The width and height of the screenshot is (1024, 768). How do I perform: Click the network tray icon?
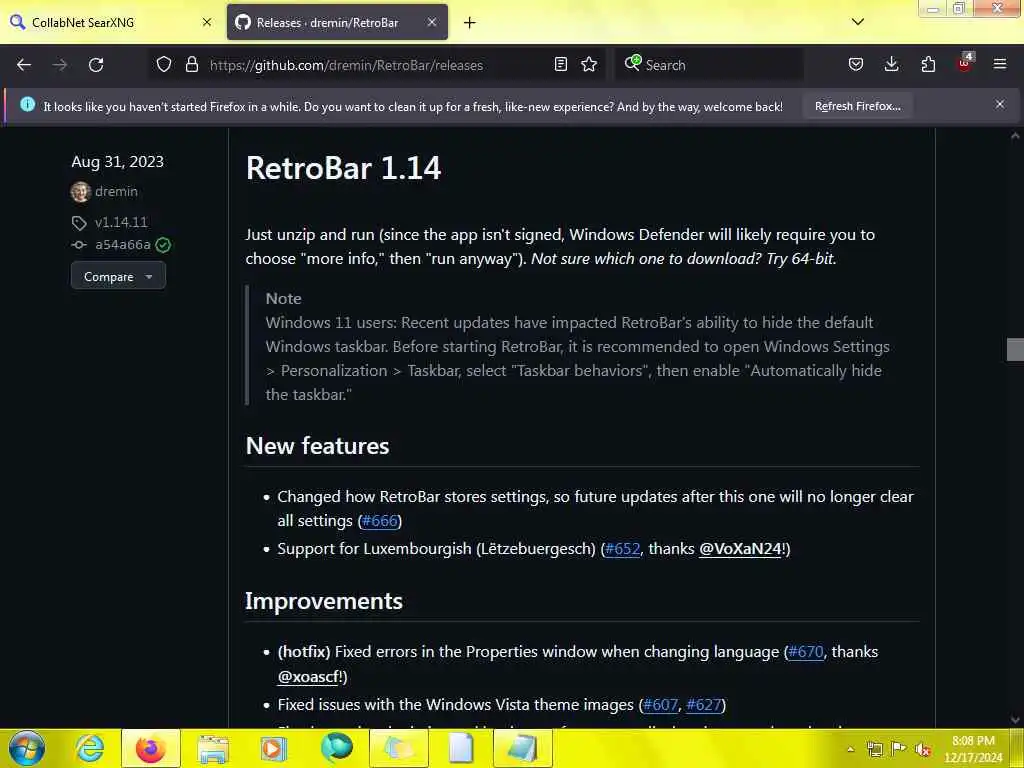point(874,749)
